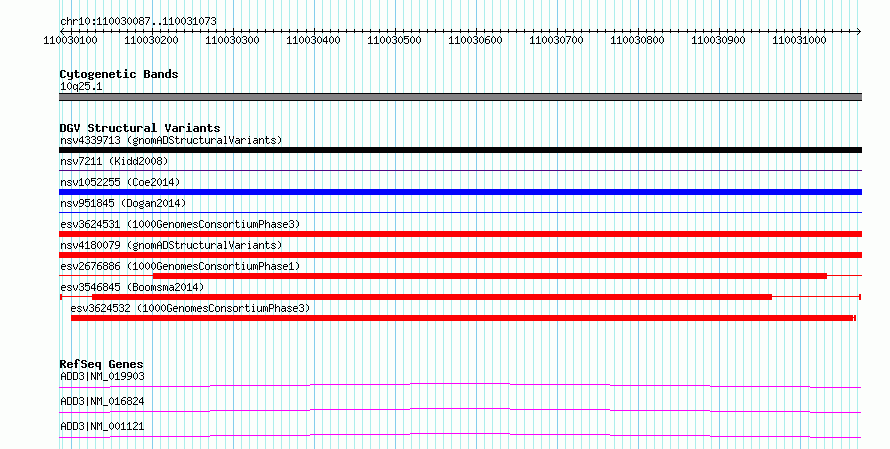Open the nsv1052255 (Coe2014) label

[x=120, y=182]
